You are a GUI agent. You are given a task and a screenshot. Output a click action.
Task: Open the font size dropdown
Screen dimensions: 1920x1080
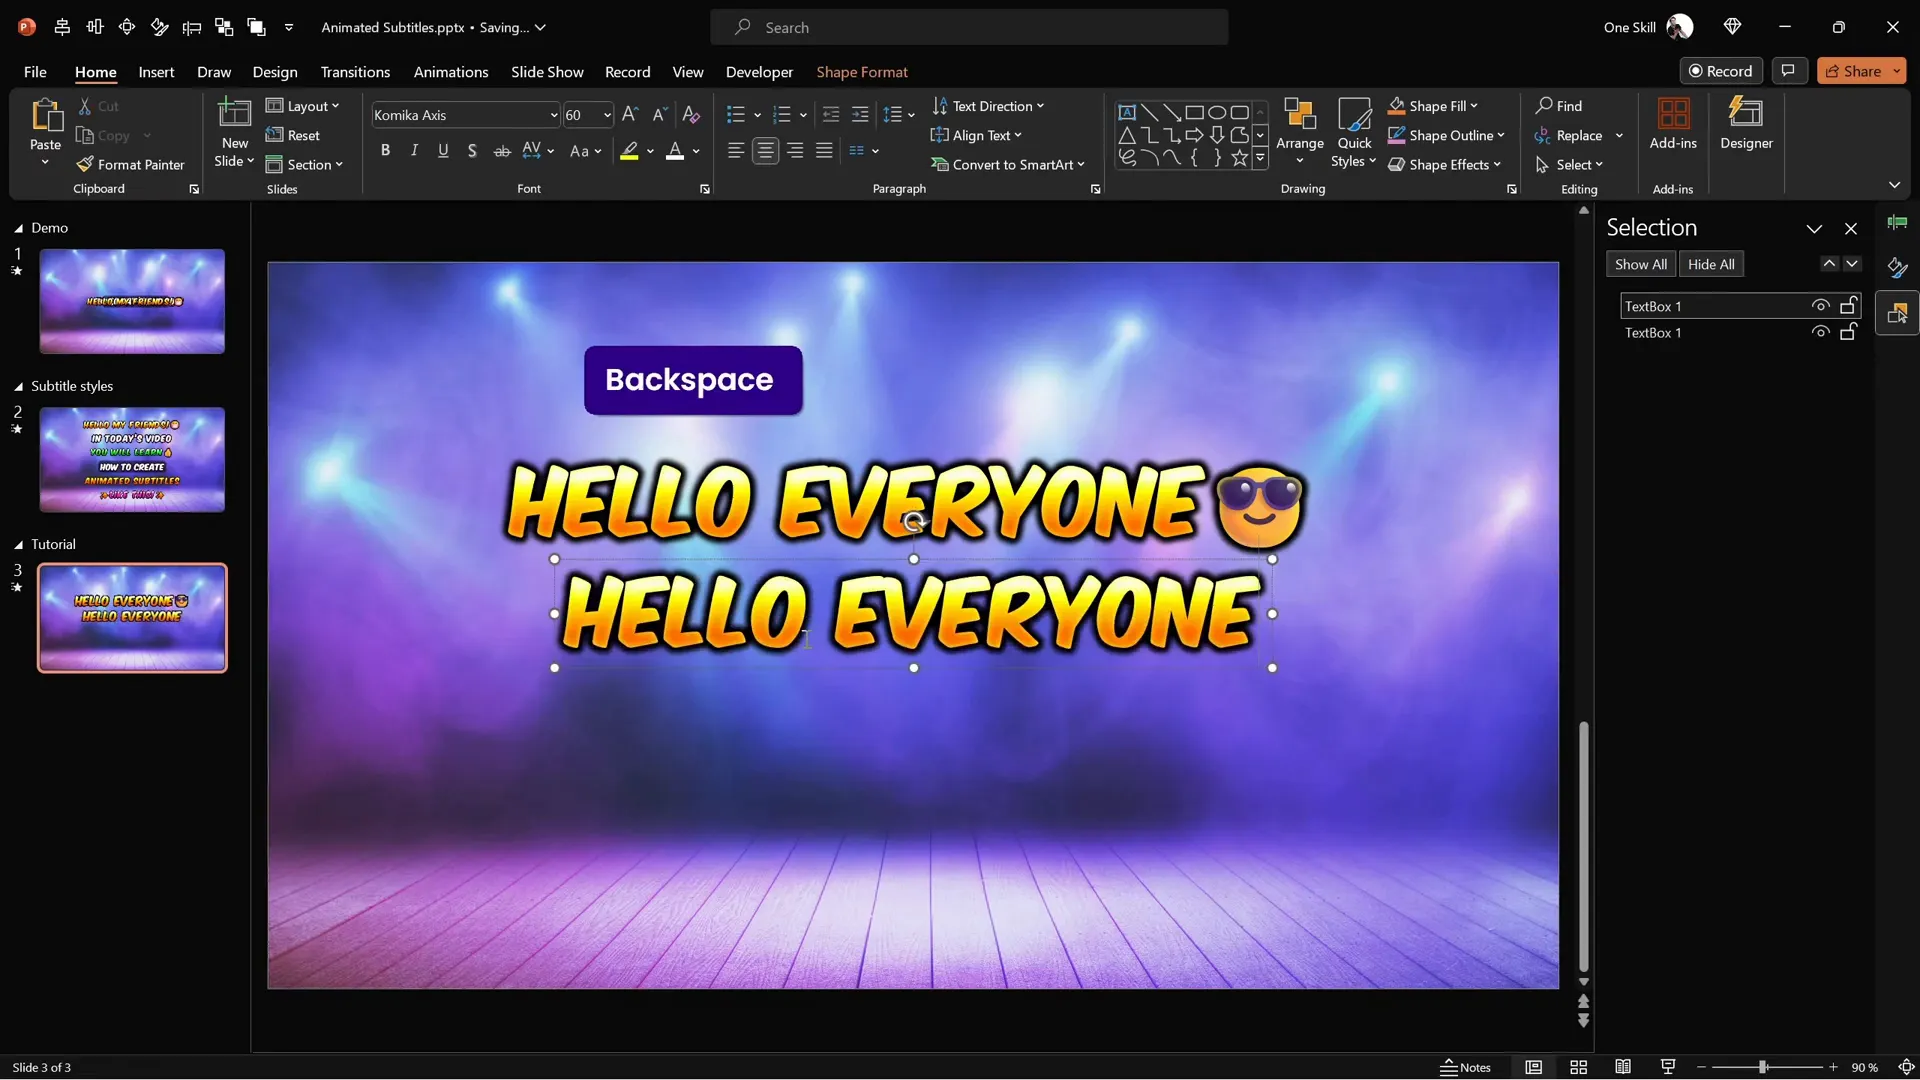pos(606,115)
